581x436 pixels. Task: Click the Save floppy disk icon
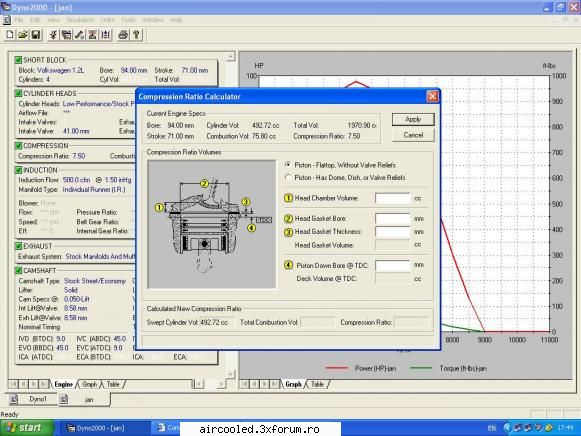[36, 35]
